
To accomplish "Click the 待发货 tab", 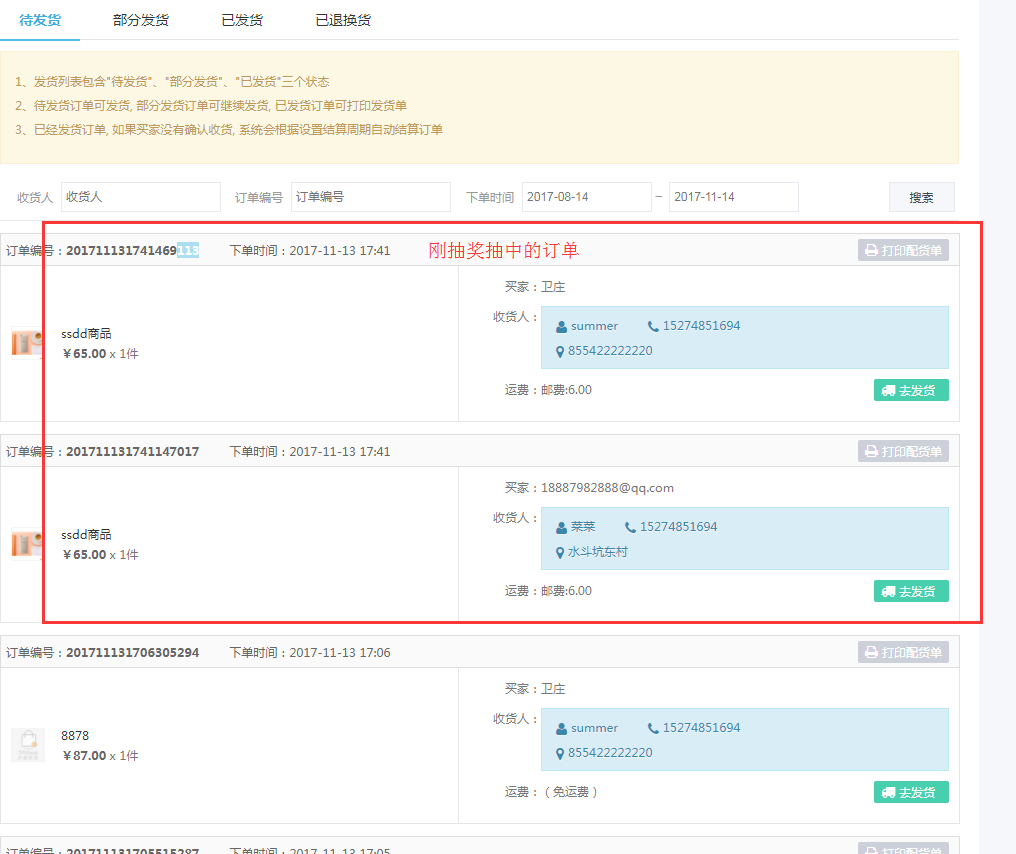I will point(40,20).
